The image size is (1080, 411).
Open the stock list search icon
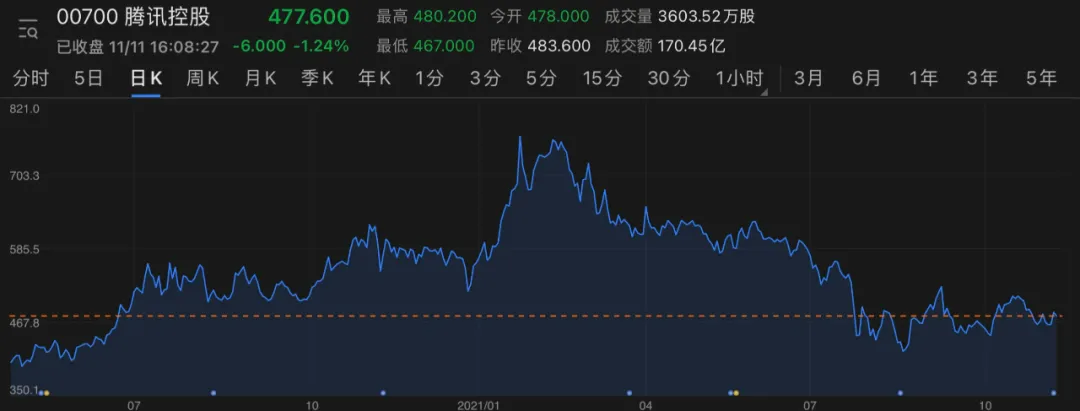click(x=28, y=29)
